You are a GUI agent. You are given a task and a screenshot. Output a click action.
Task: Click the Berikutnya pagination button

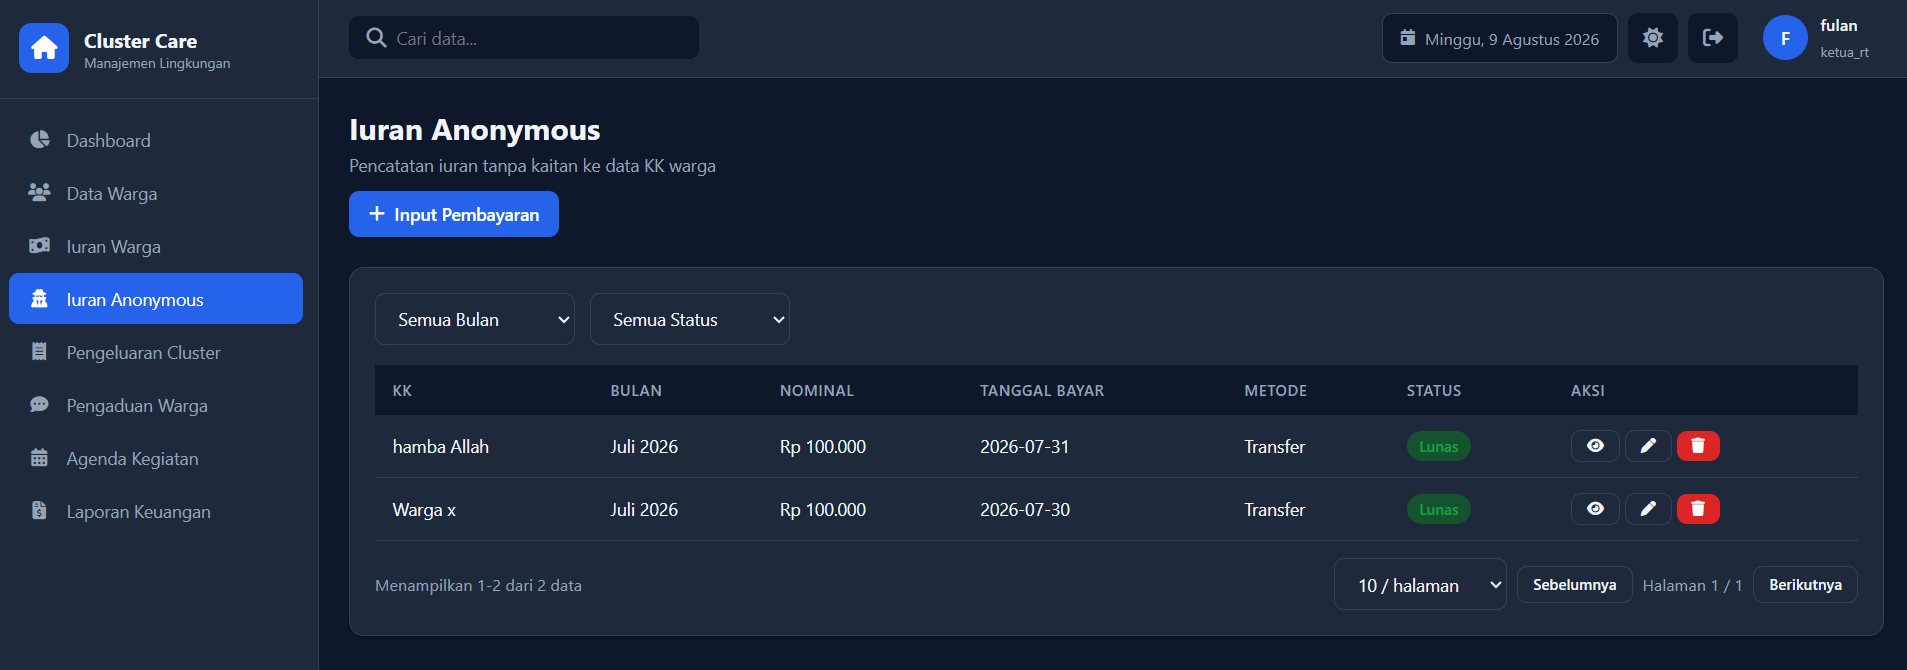(1805, 585)
